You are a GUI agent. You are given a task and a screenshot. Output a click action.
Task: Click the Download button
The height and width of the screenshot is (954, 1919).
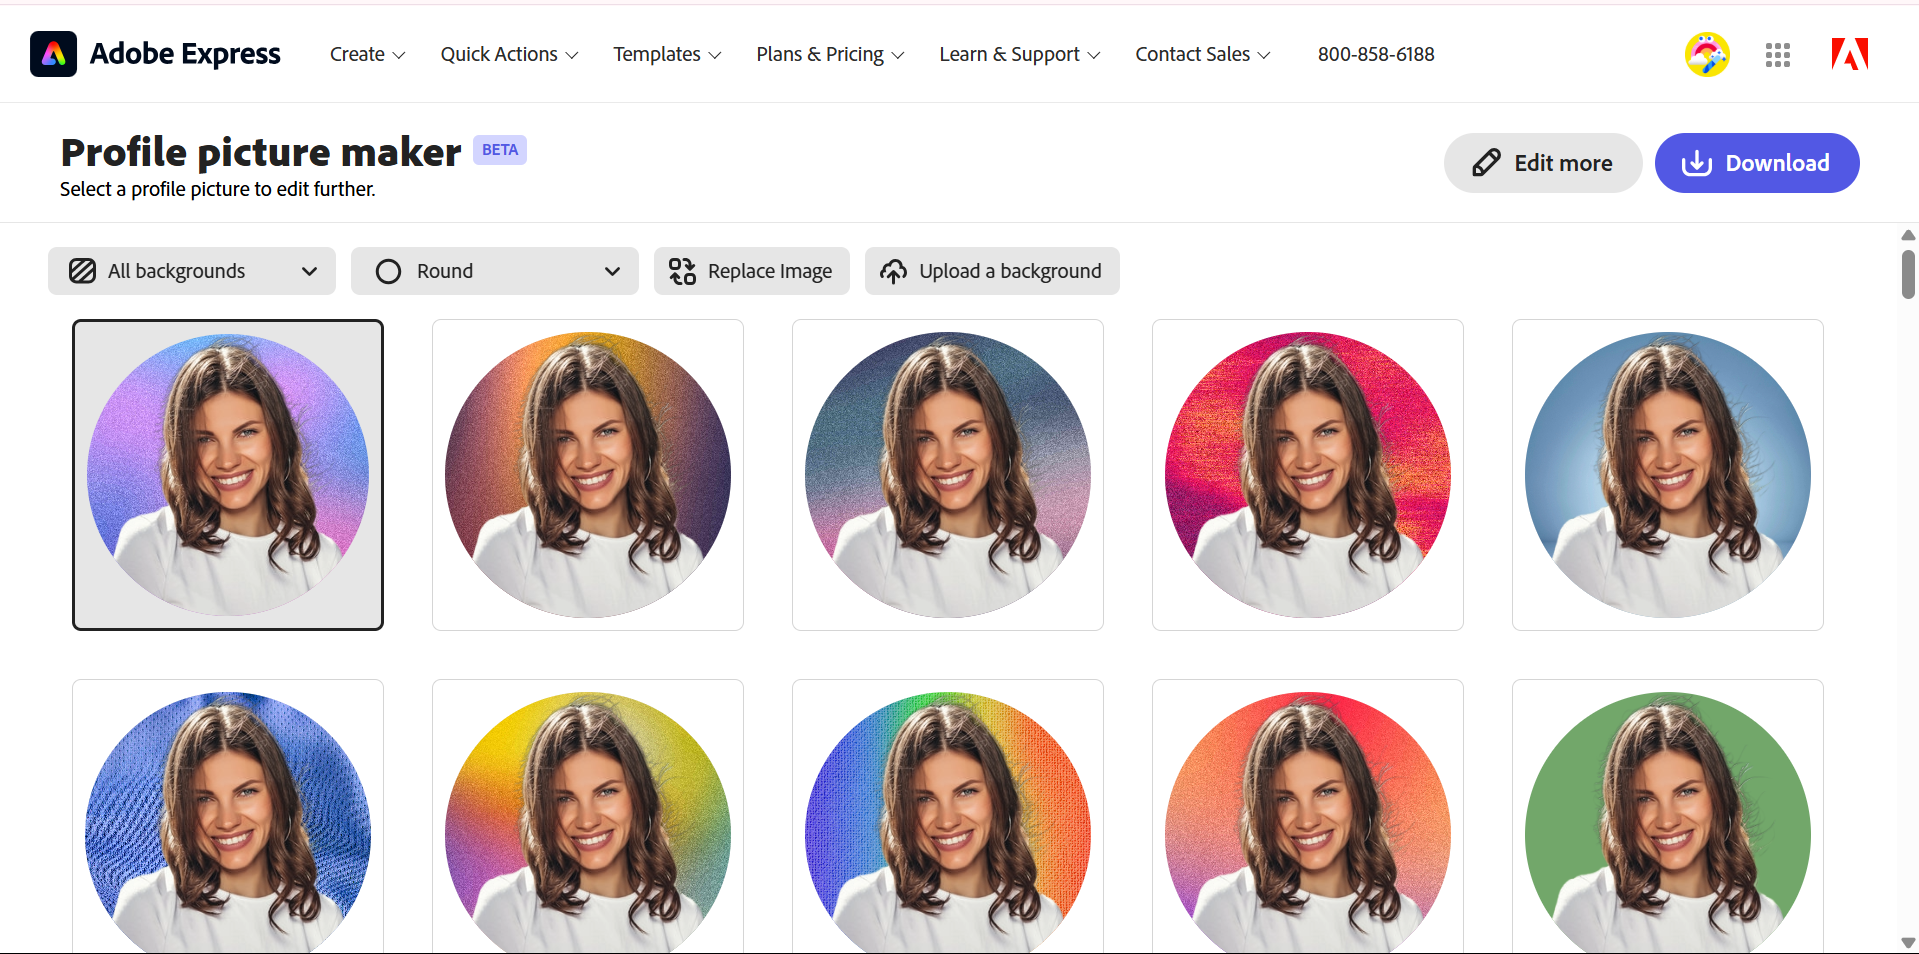(1757, 163)
